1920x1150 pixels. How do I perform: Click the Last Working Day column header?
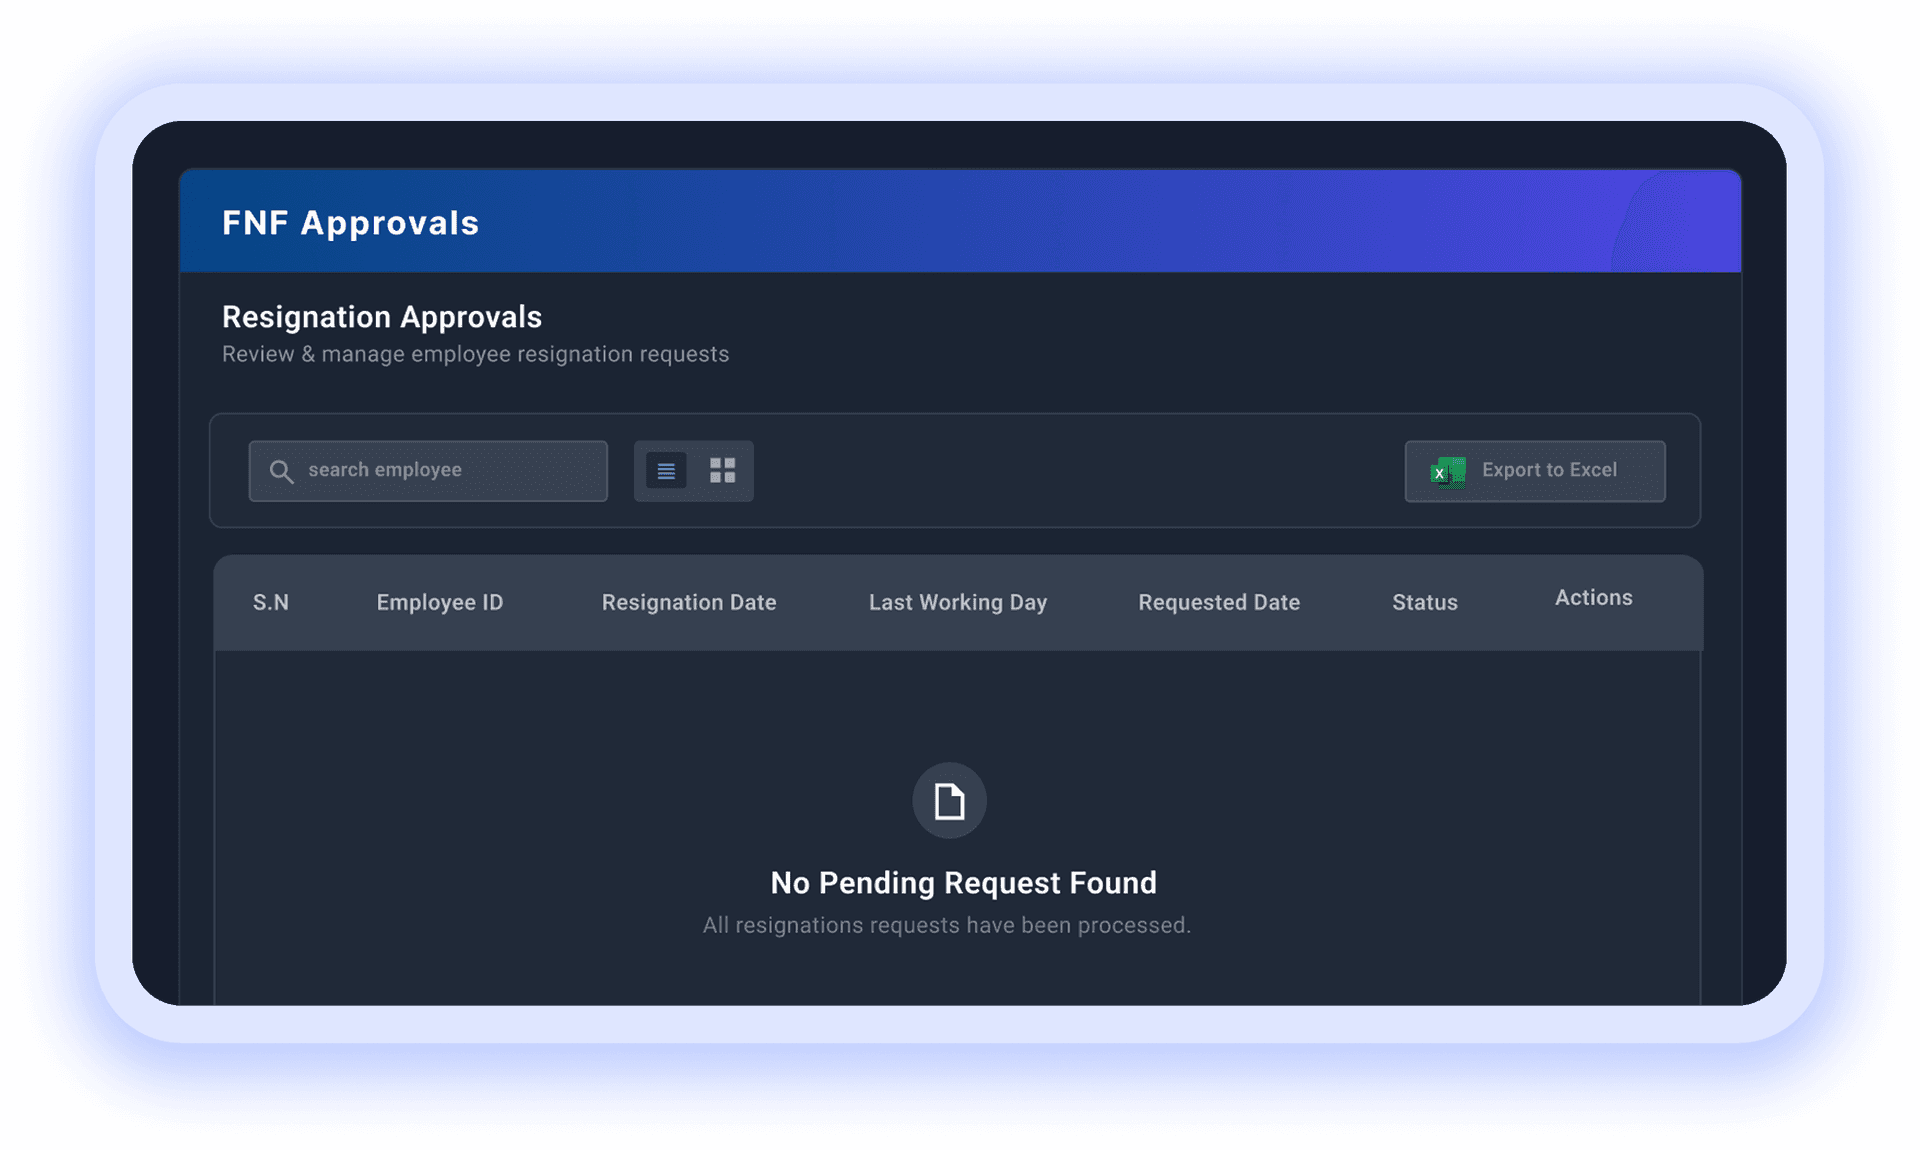pos(957,602)
